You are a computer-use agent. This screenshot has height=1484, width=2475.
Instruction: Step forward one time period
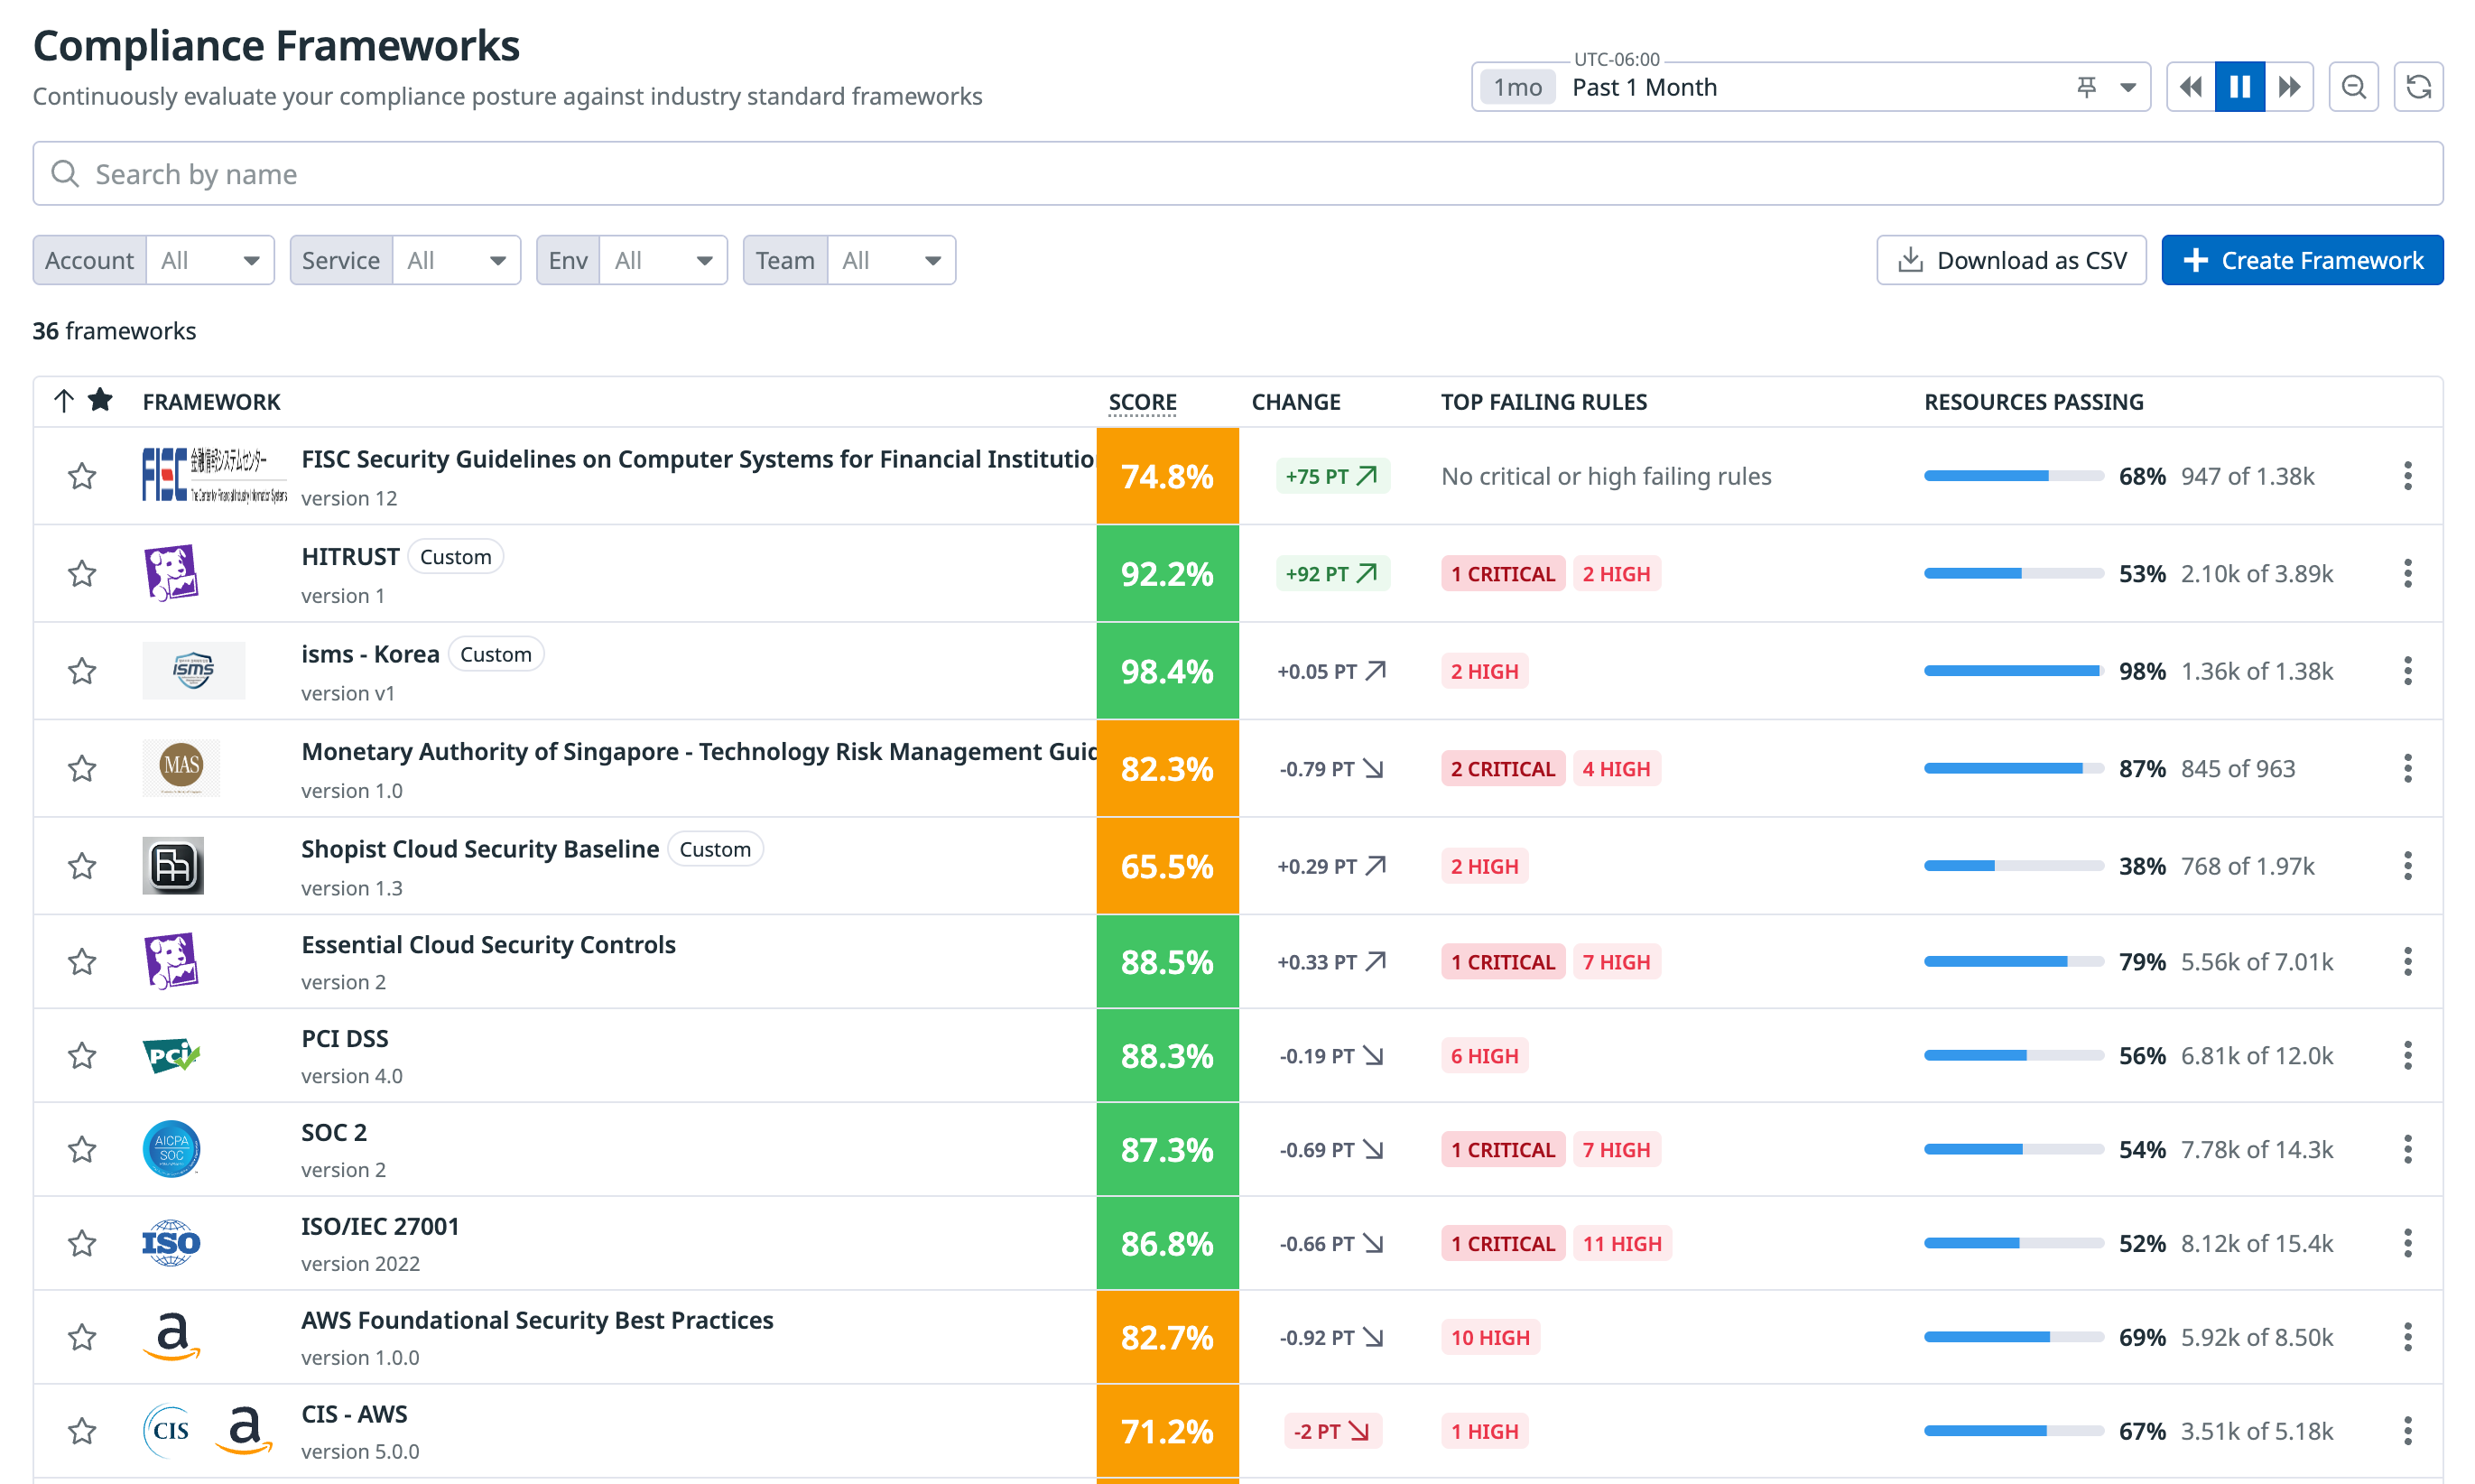(x=2288, y=87)
